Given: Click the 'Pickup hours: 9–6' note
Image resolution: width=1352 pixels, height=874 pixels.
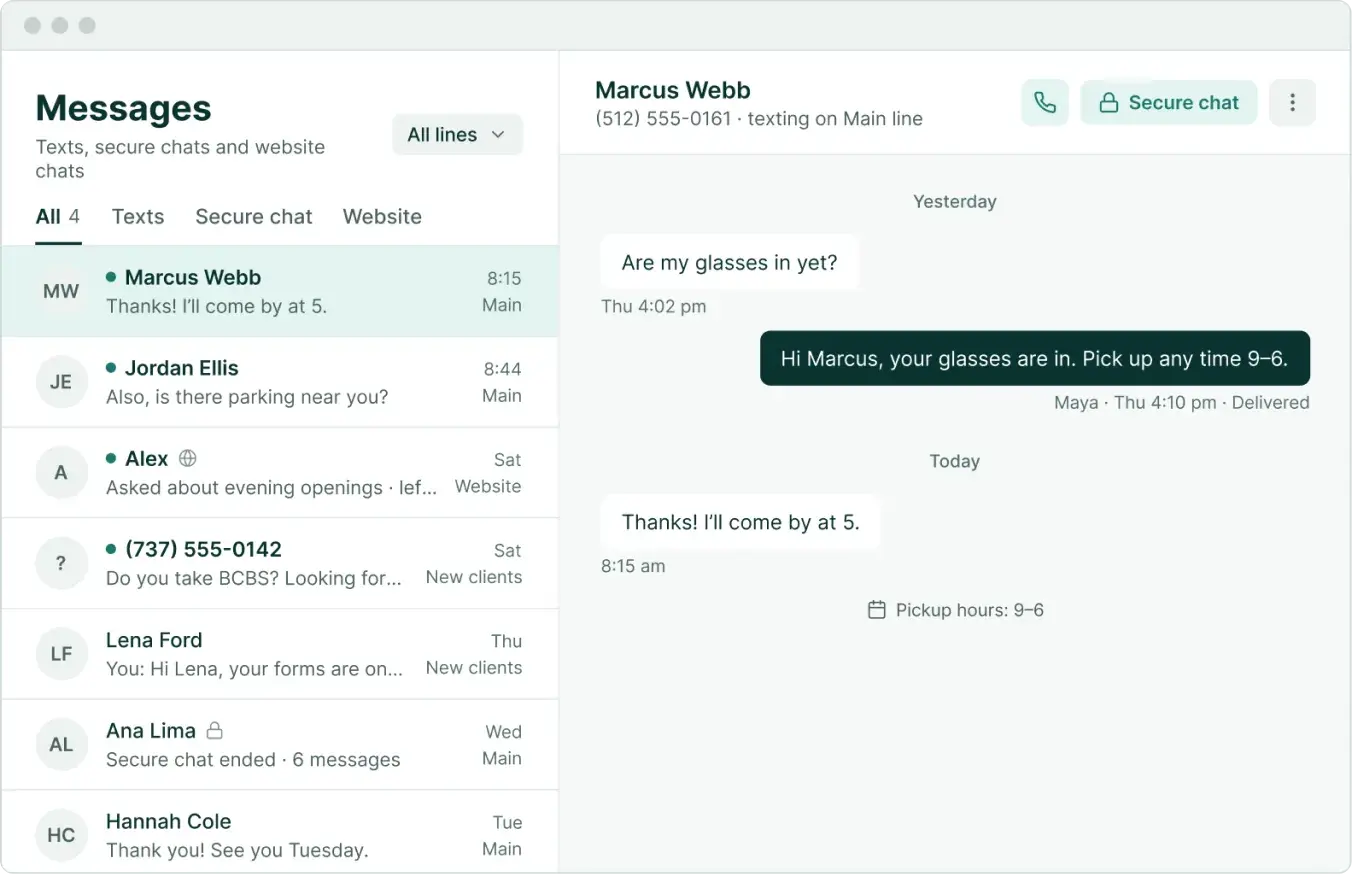Looking at the screenshot, I should coord(955,610).
